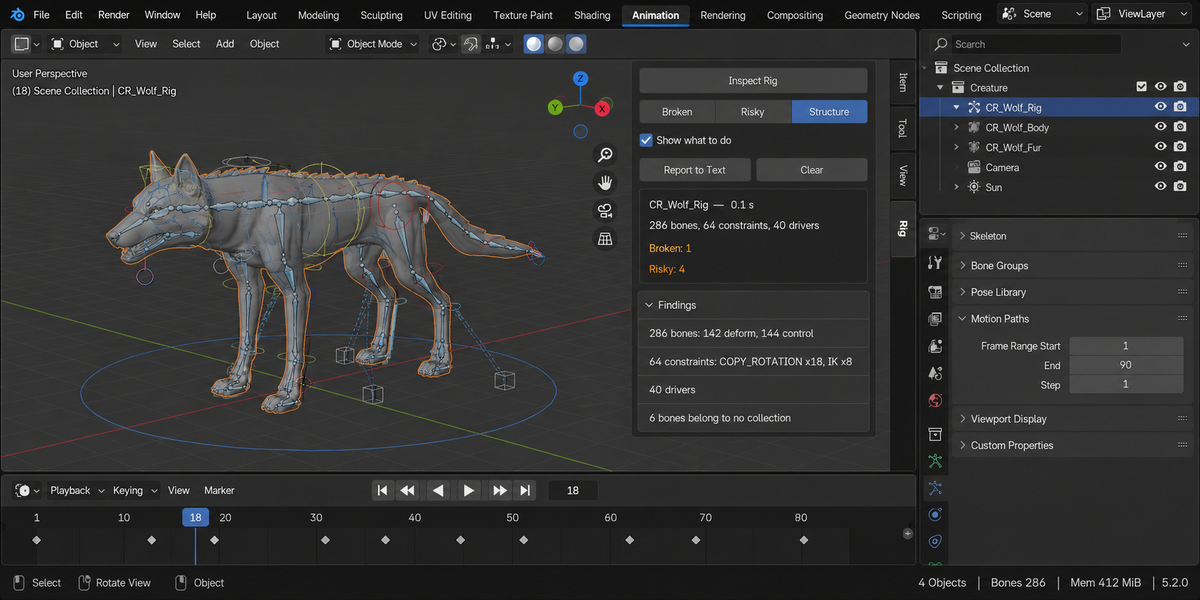Click the pan hand viewport icon

point(605,182)
